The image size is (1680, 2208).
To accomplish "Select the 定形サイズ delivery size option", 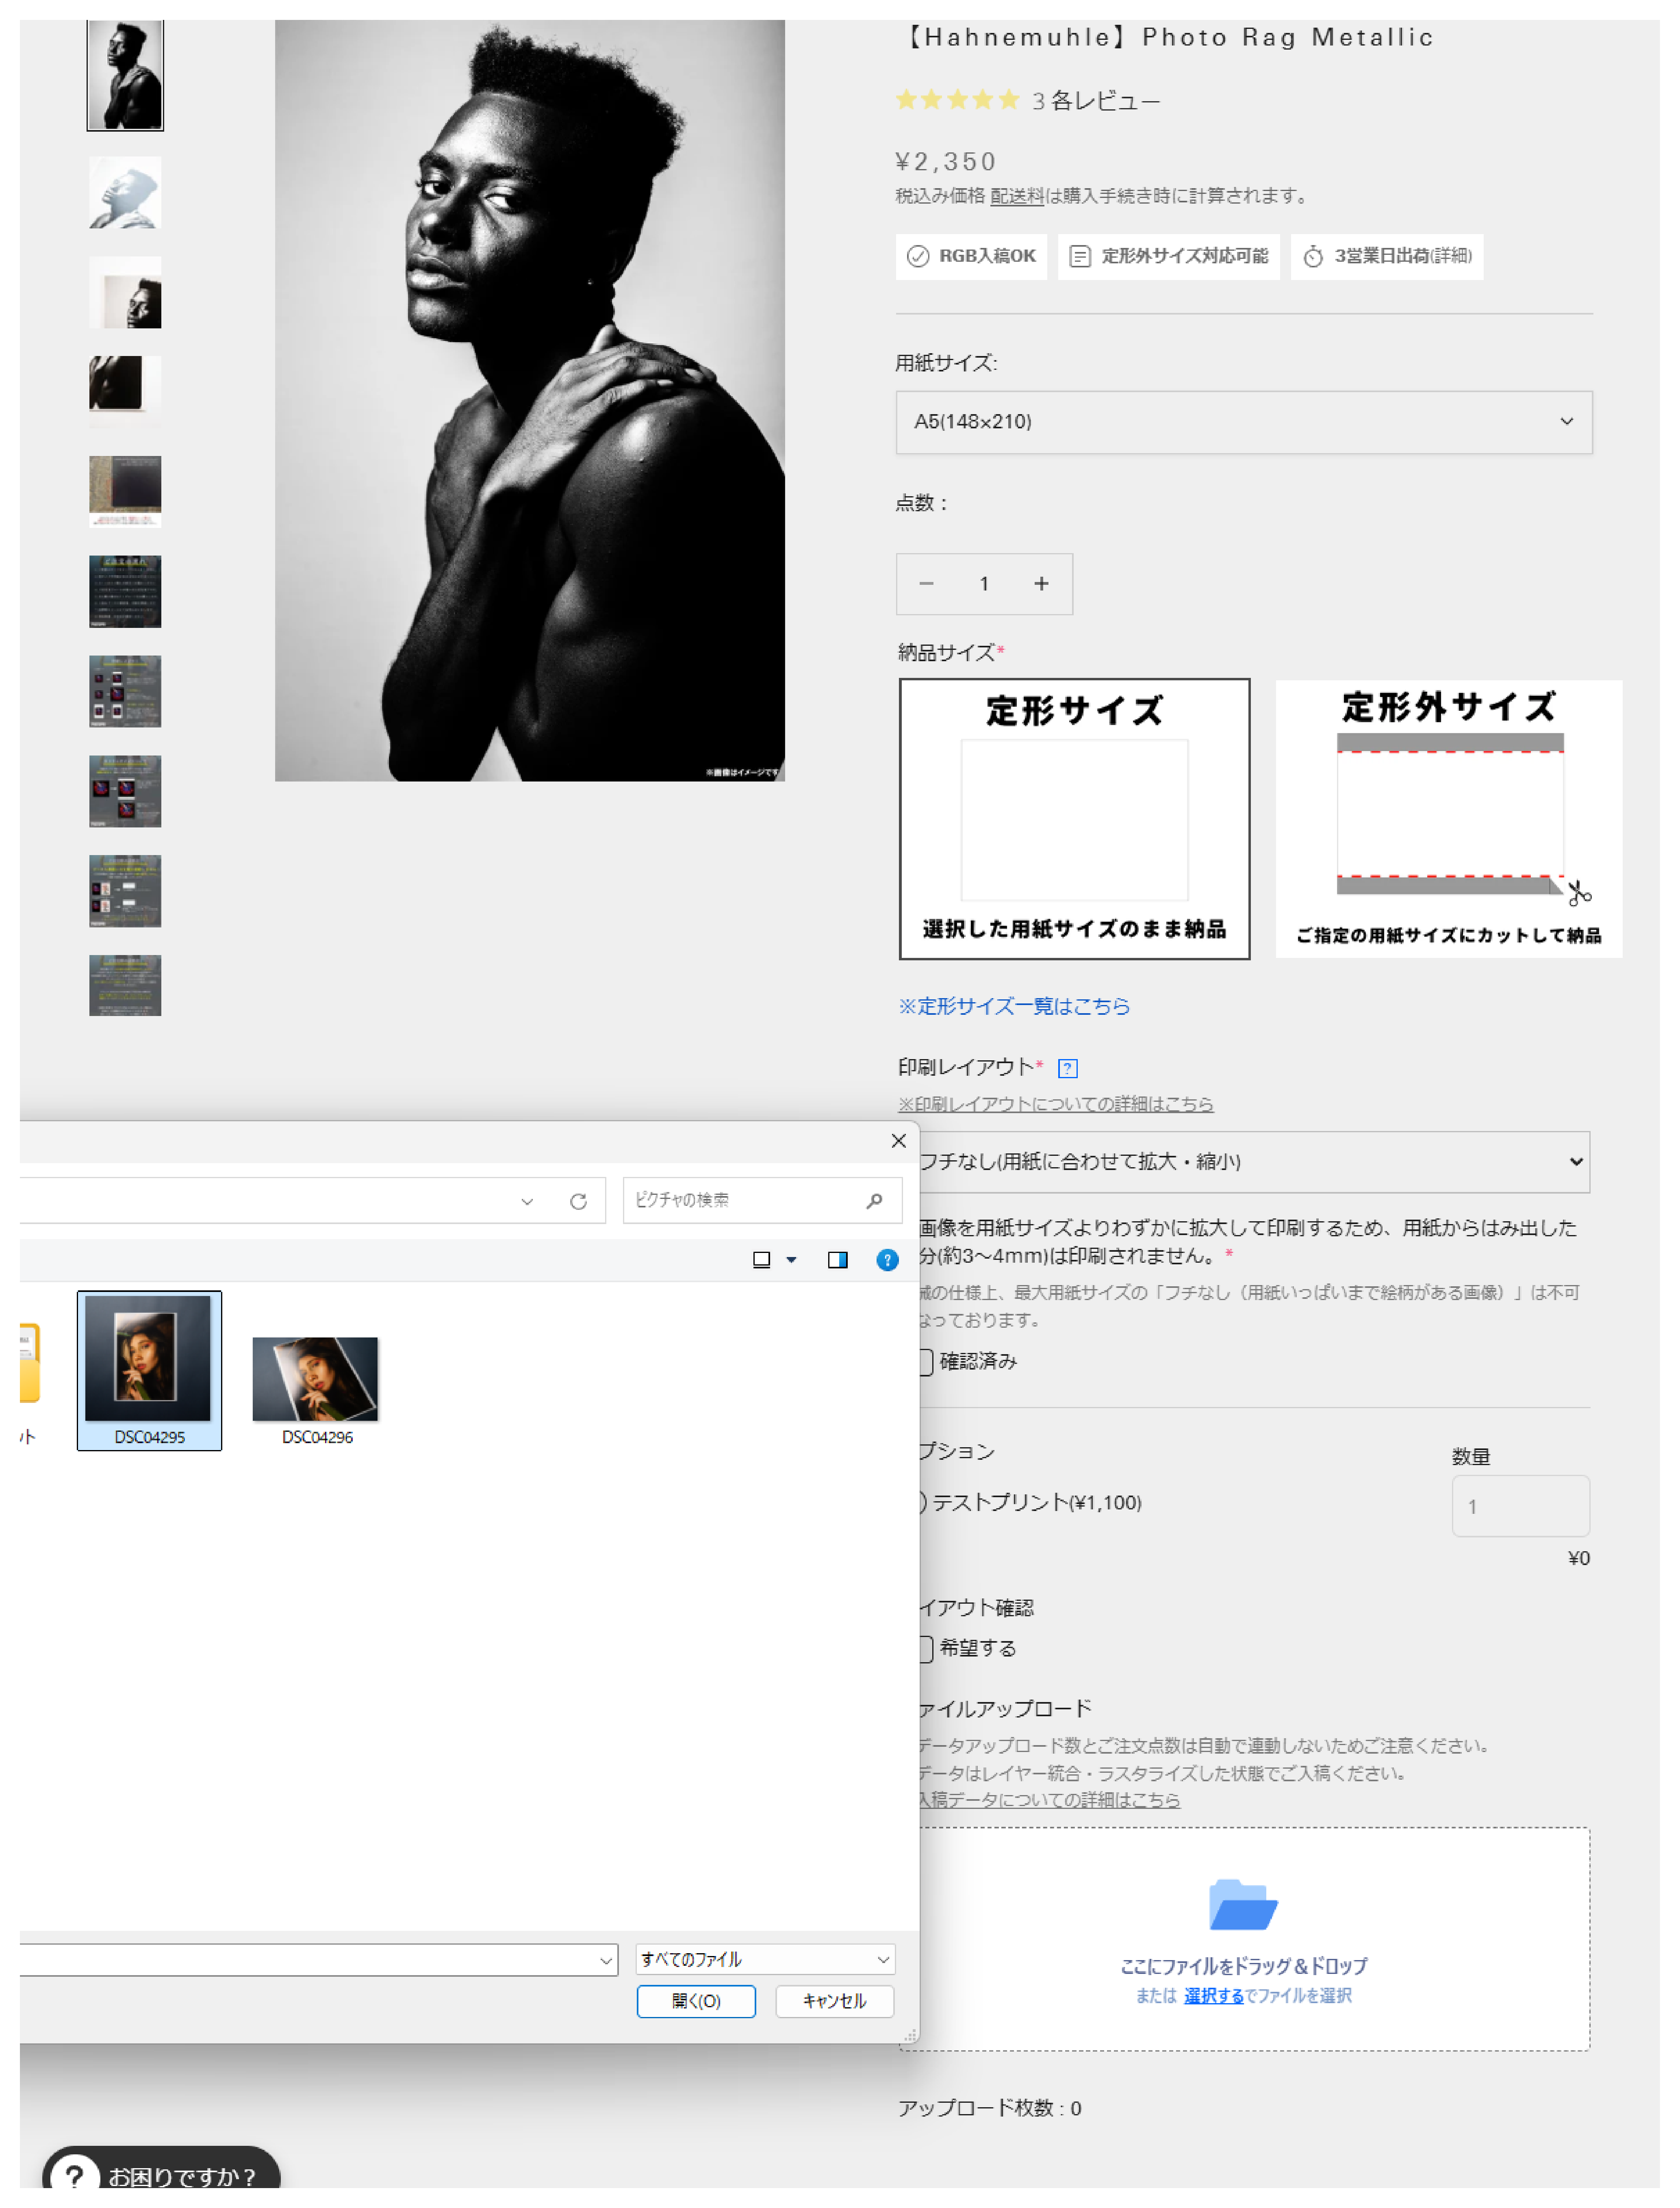I will coord(1074,819).
